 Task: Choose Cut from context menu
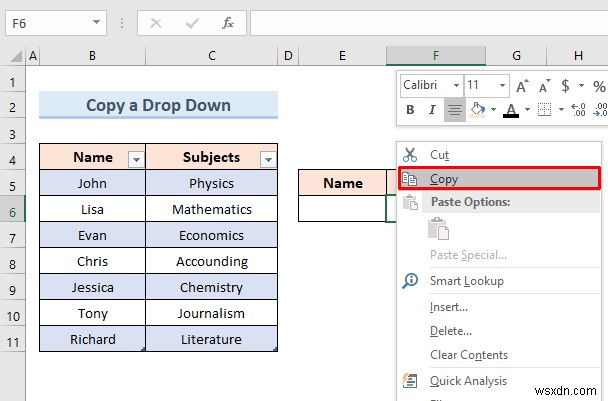click(x=499, y=155)
